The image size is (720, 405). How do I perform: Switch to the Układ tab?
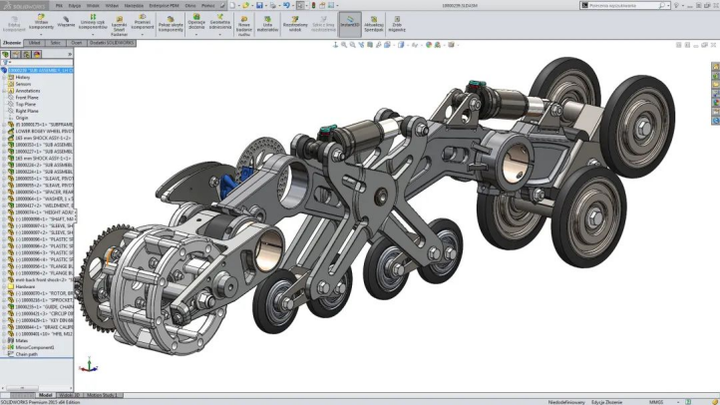pos(34,43)
